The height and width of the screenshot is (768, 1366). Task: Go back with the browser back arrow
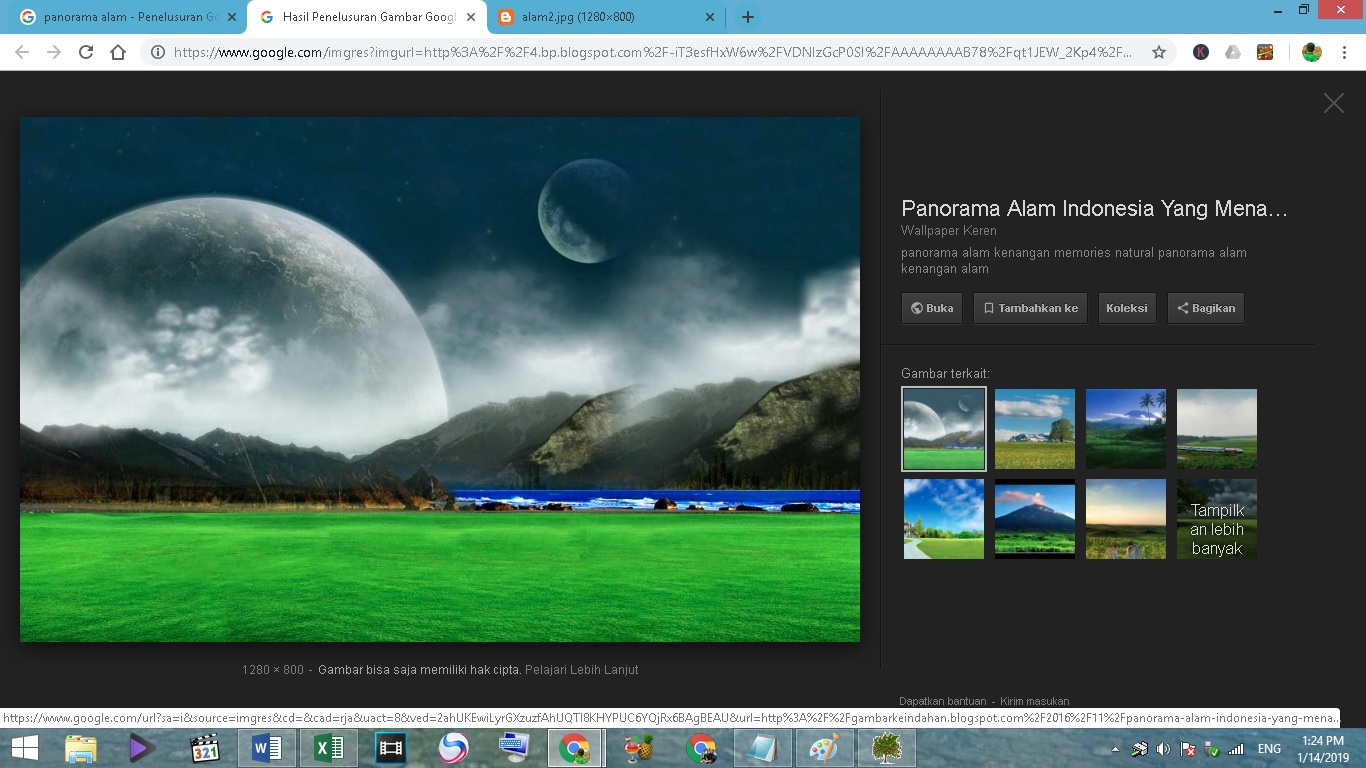pyautogui.click(x=22, y=52)
